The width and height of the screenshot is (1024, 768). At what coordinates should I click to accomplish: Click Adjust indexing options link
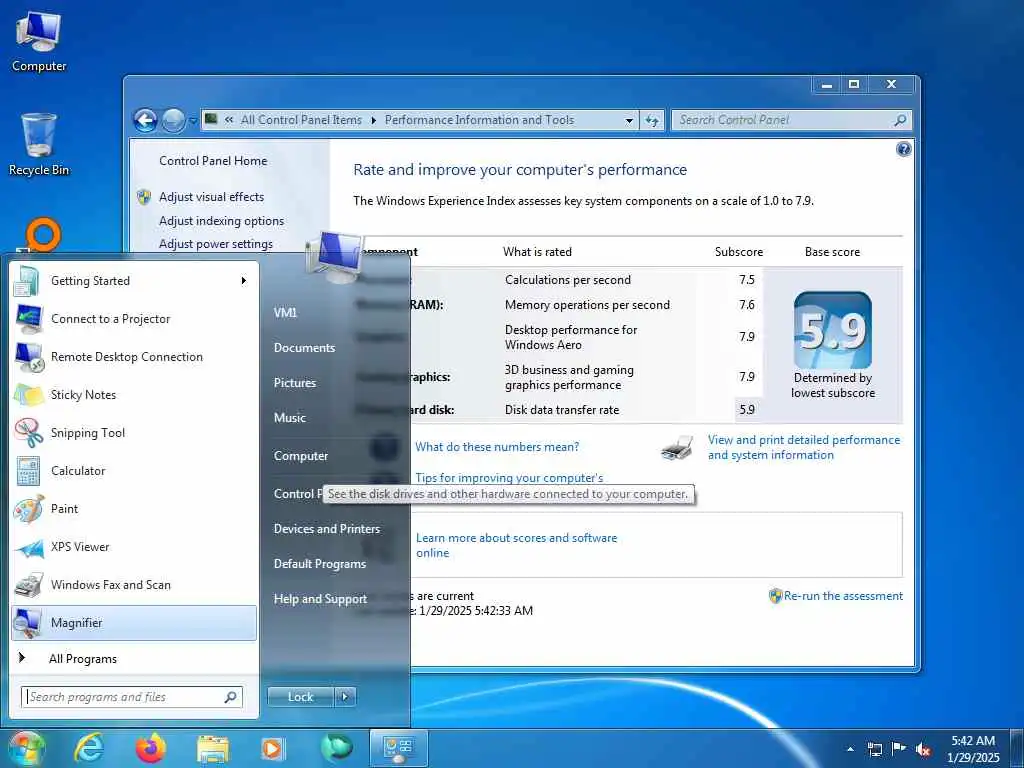[x=221, y=221]
